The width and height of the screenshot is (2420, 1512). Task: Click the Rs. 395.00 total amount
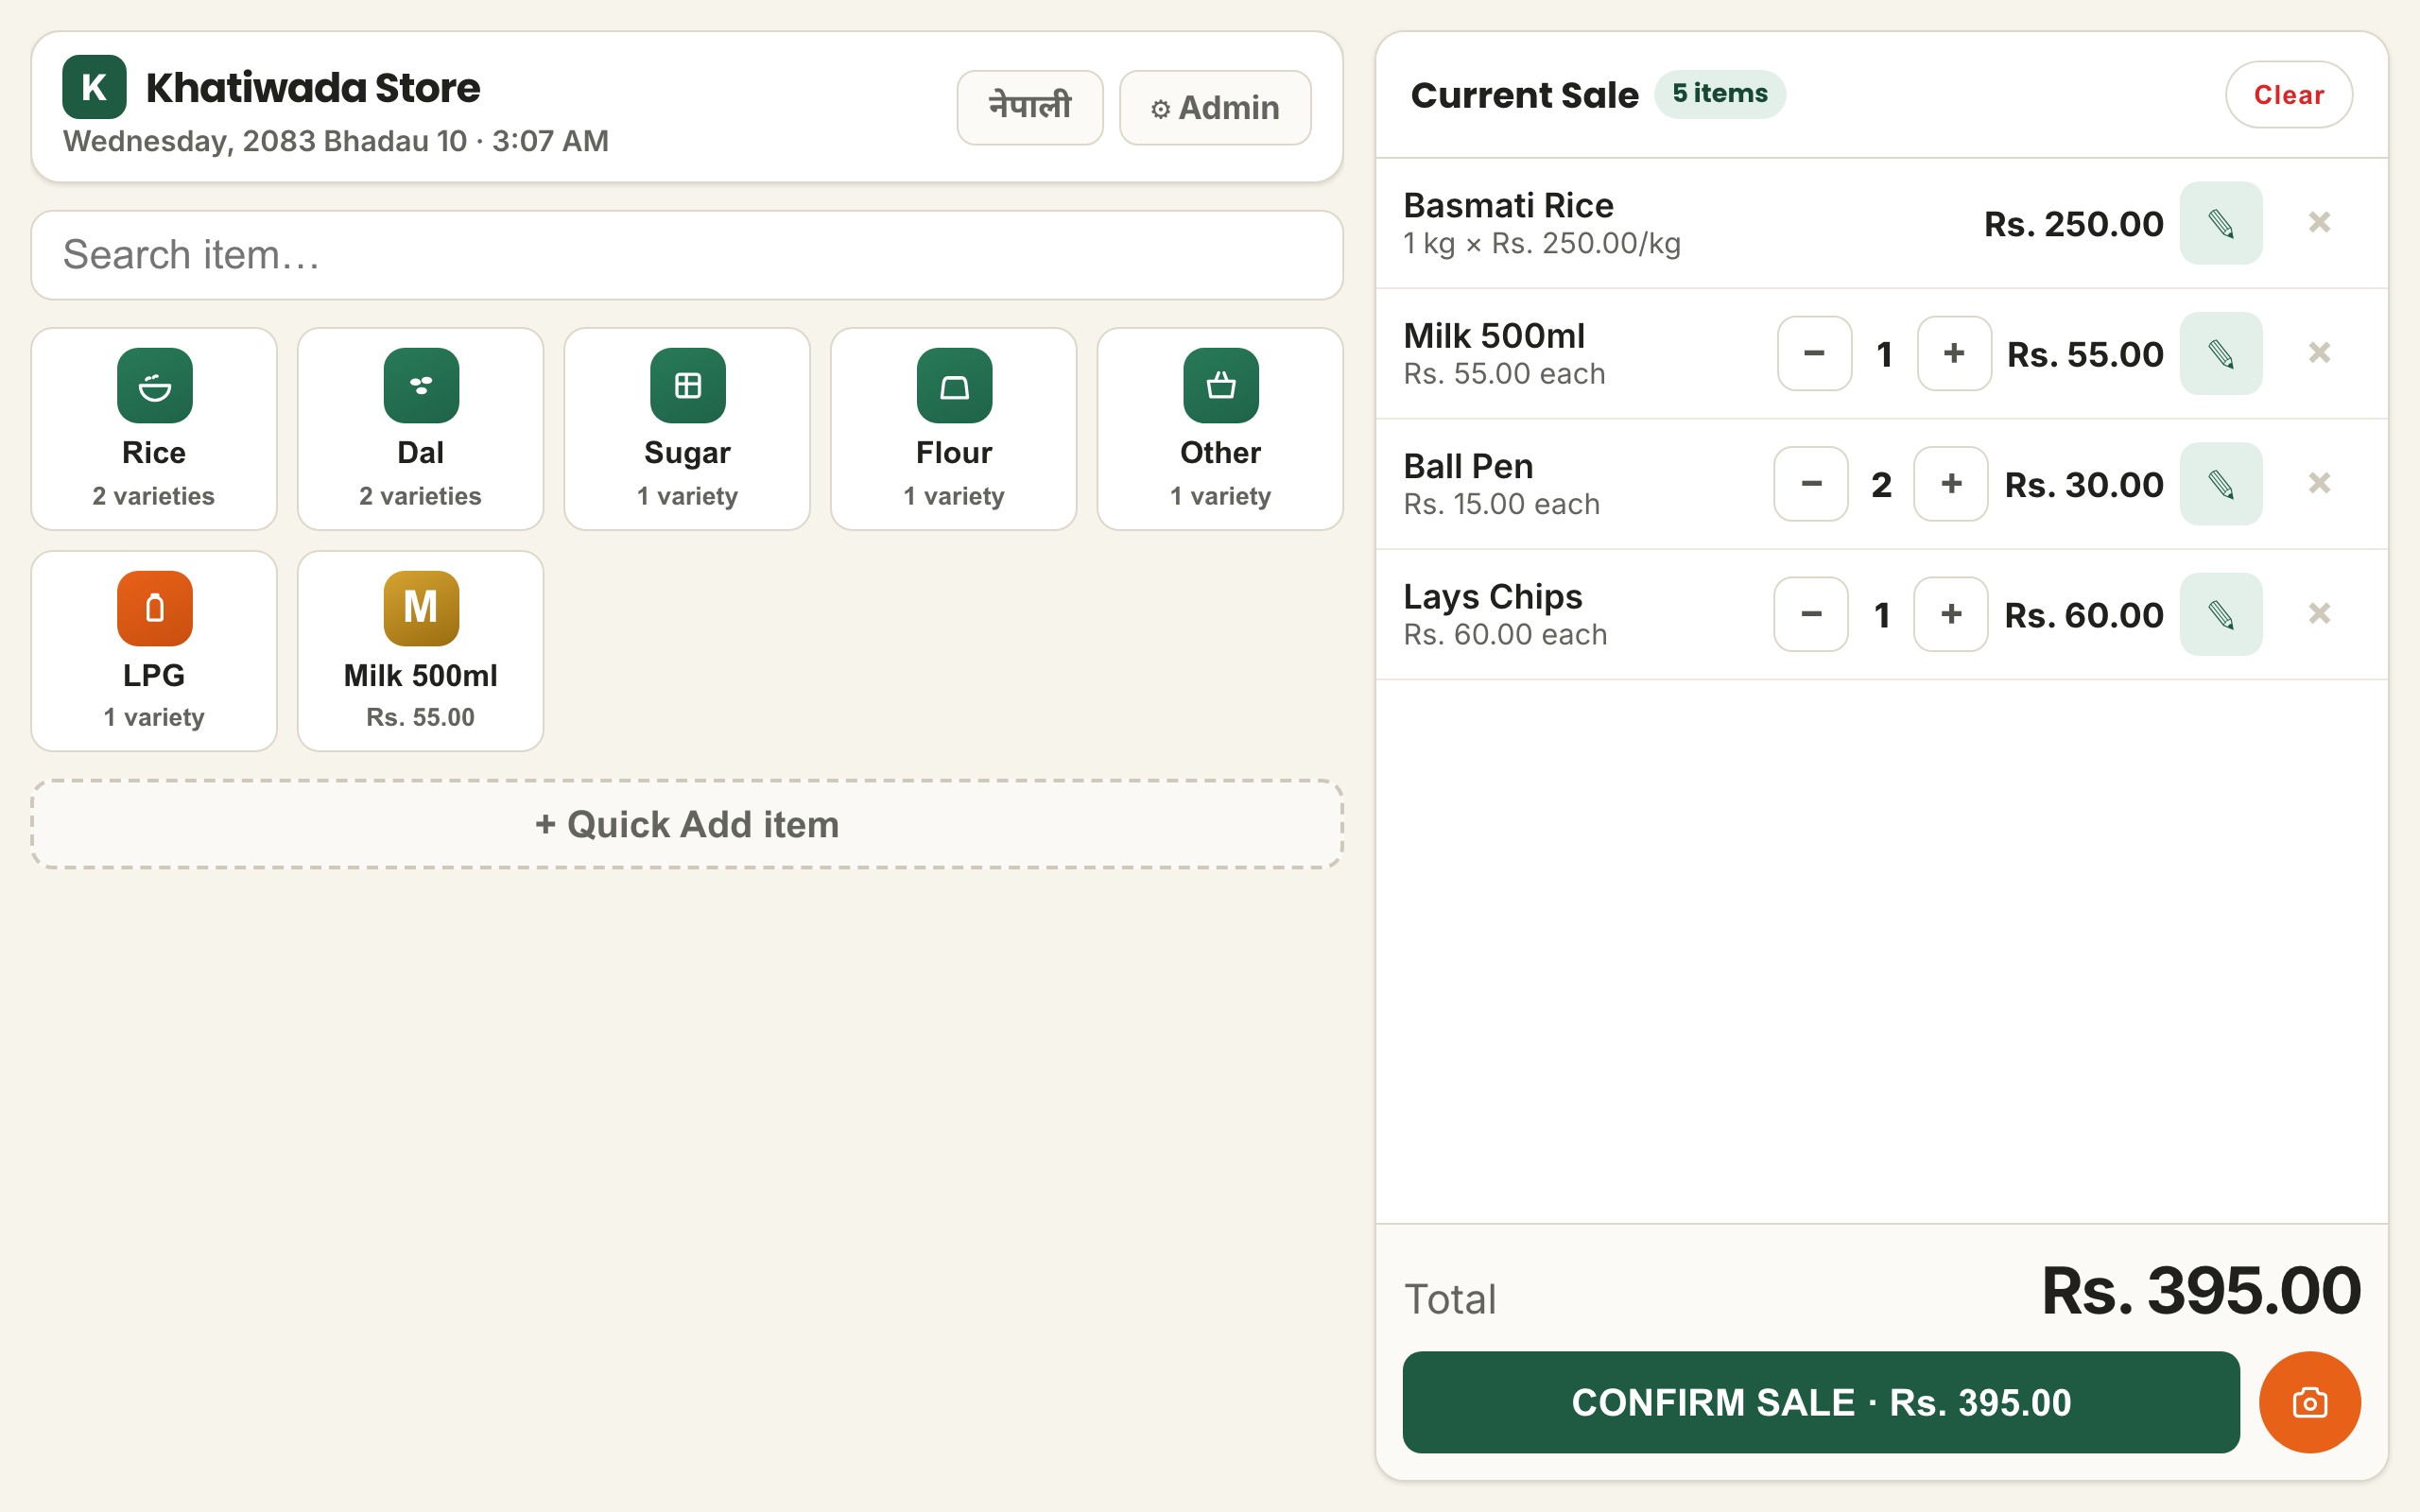coord(2201,1290)
